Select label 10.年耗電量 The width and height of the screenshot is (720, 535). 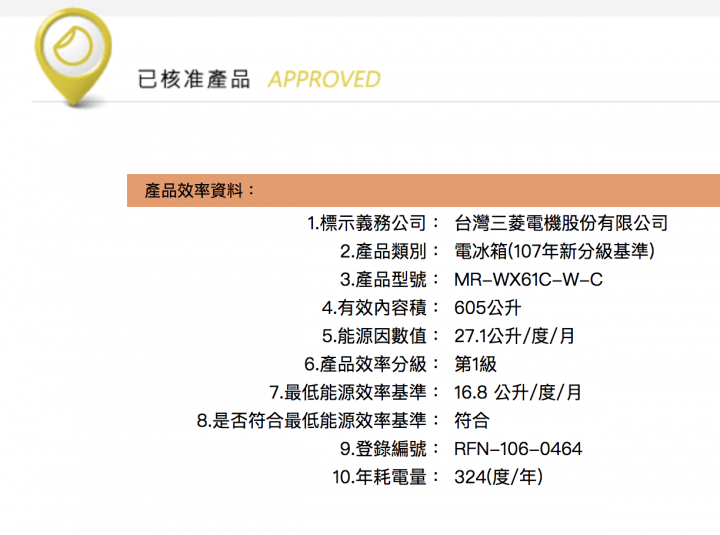pos(386,477)
